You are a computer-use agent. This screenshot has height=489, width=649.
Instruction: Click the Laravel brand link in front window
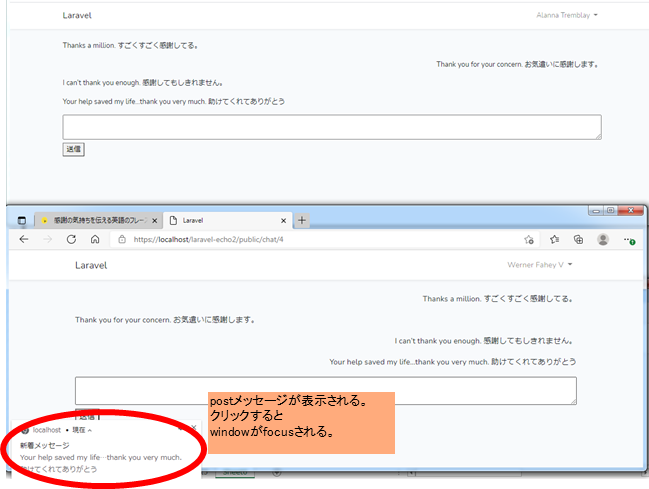[91, 265]
